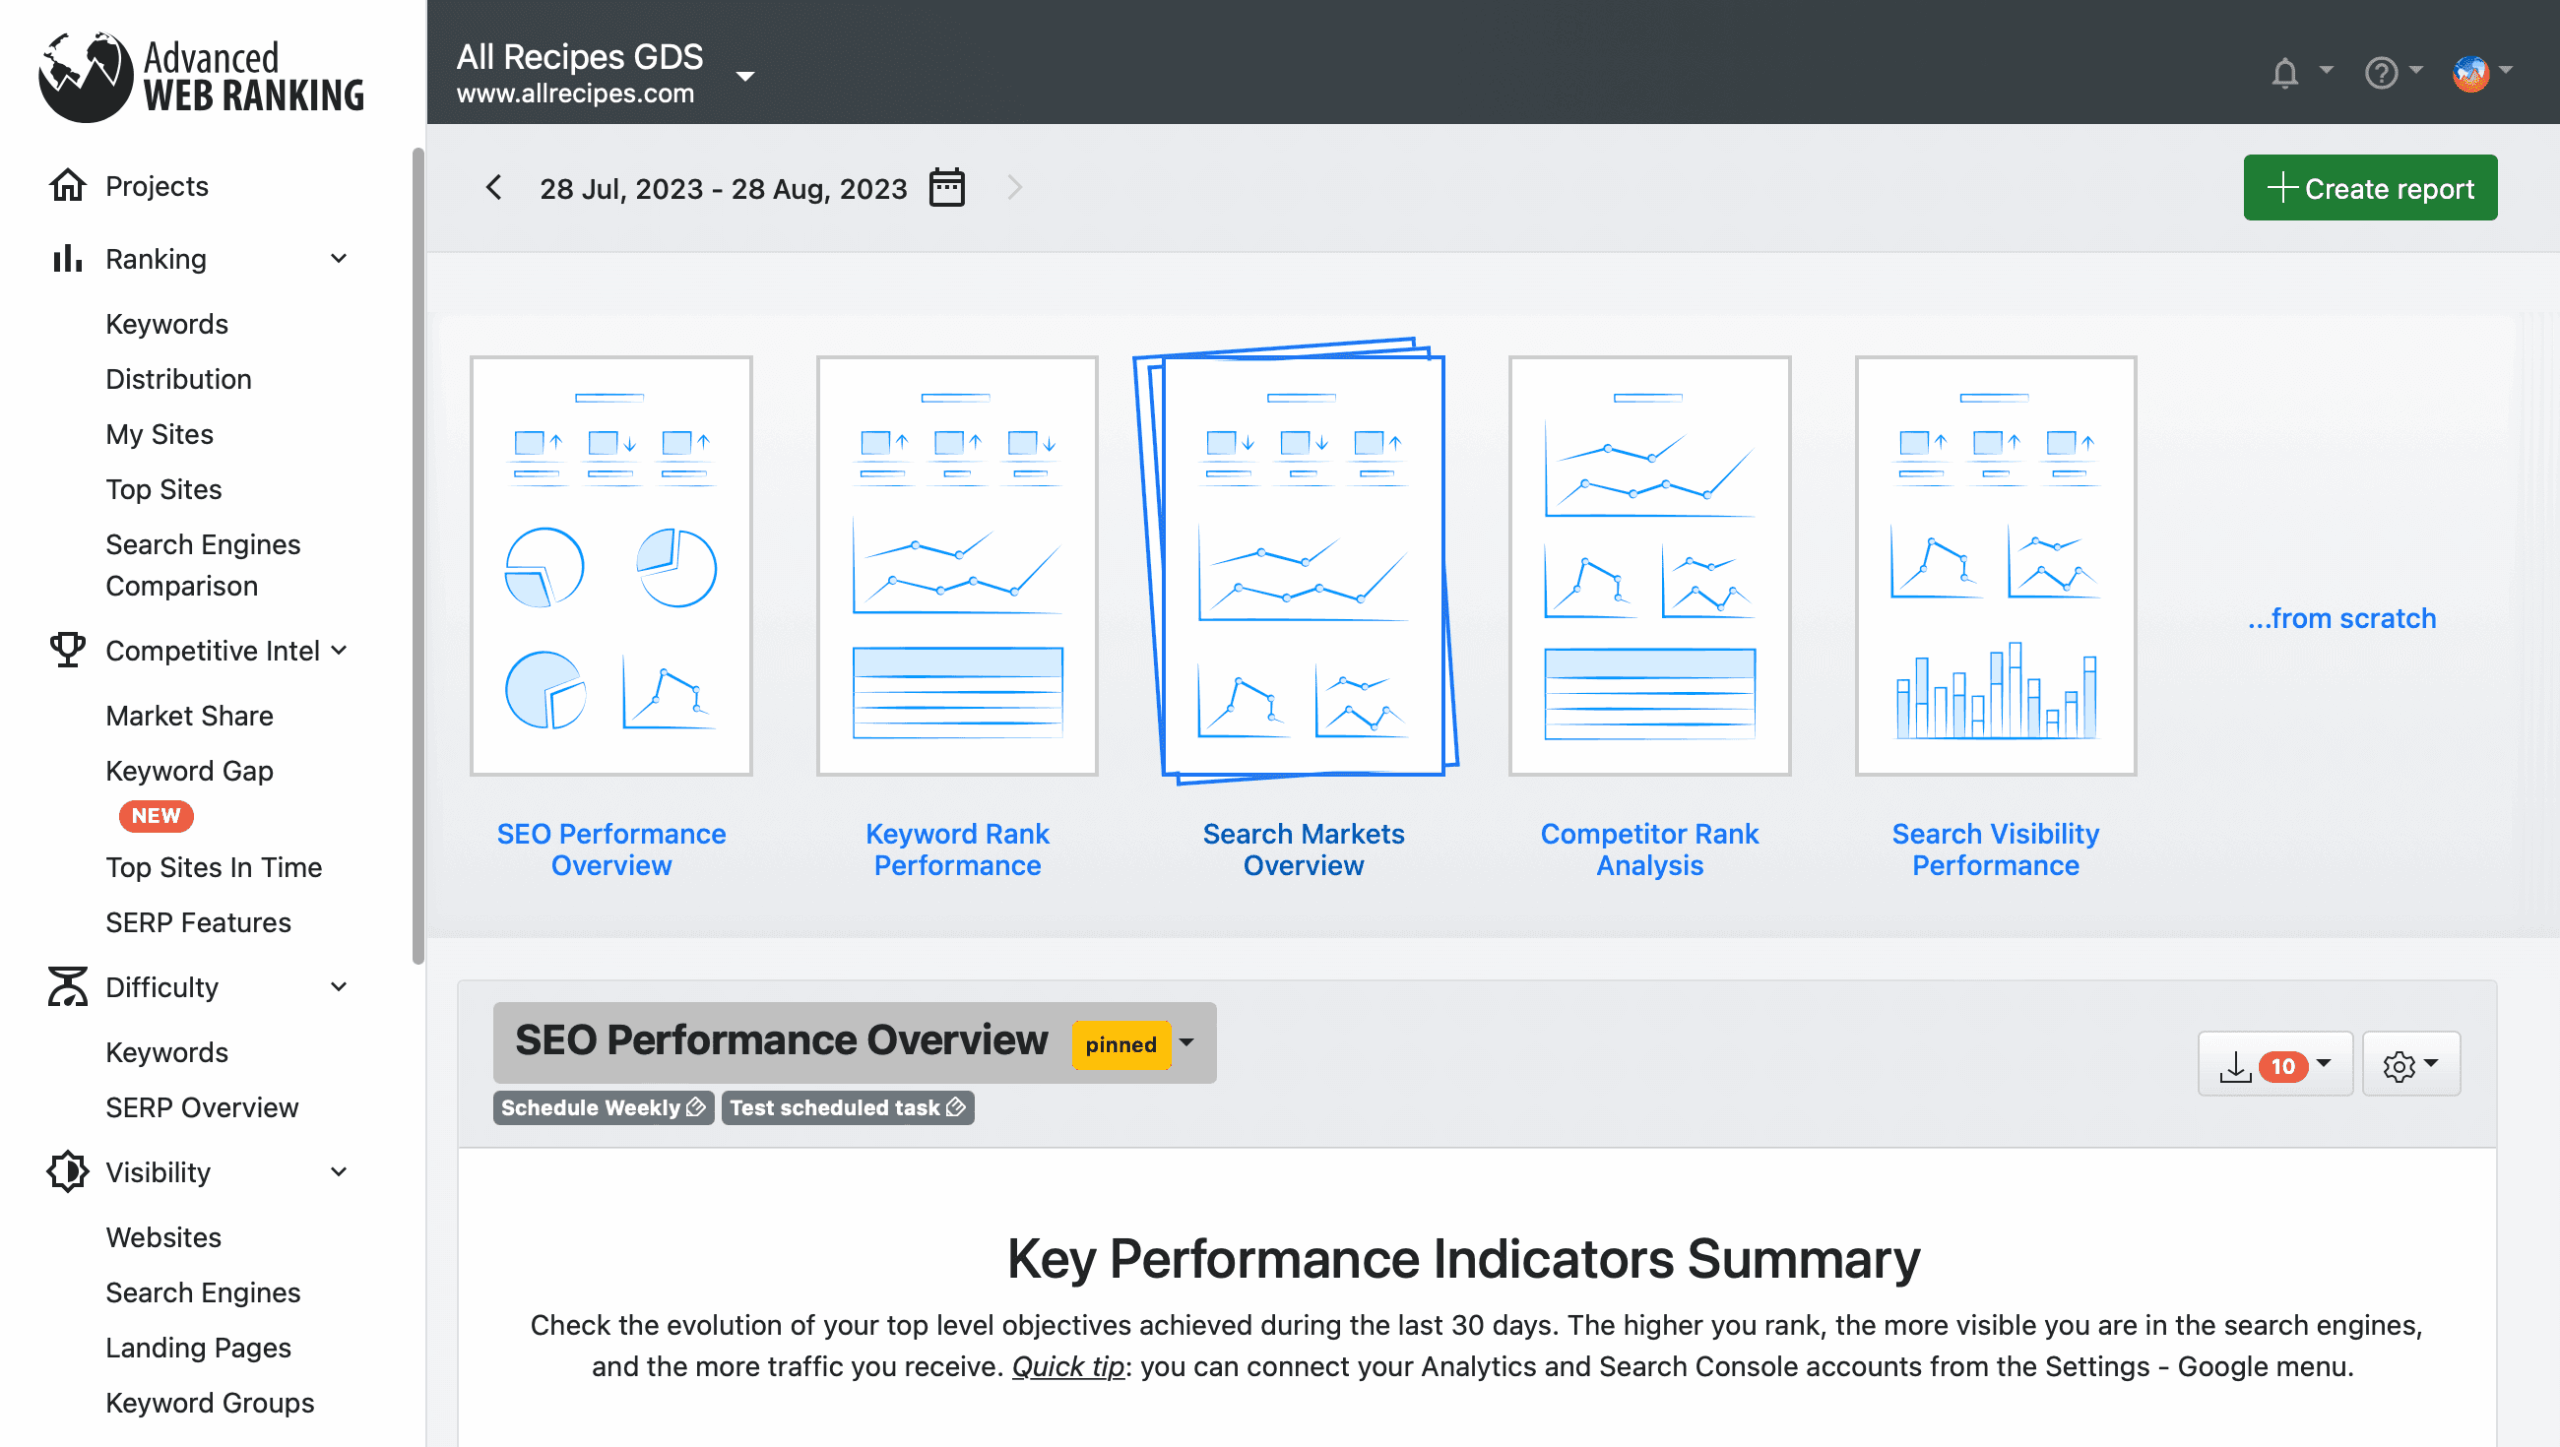Open Market Share in sidebar
The width and height of the screenshot is (2560, 1447).
pyautogui.click(x=189, y=716)
